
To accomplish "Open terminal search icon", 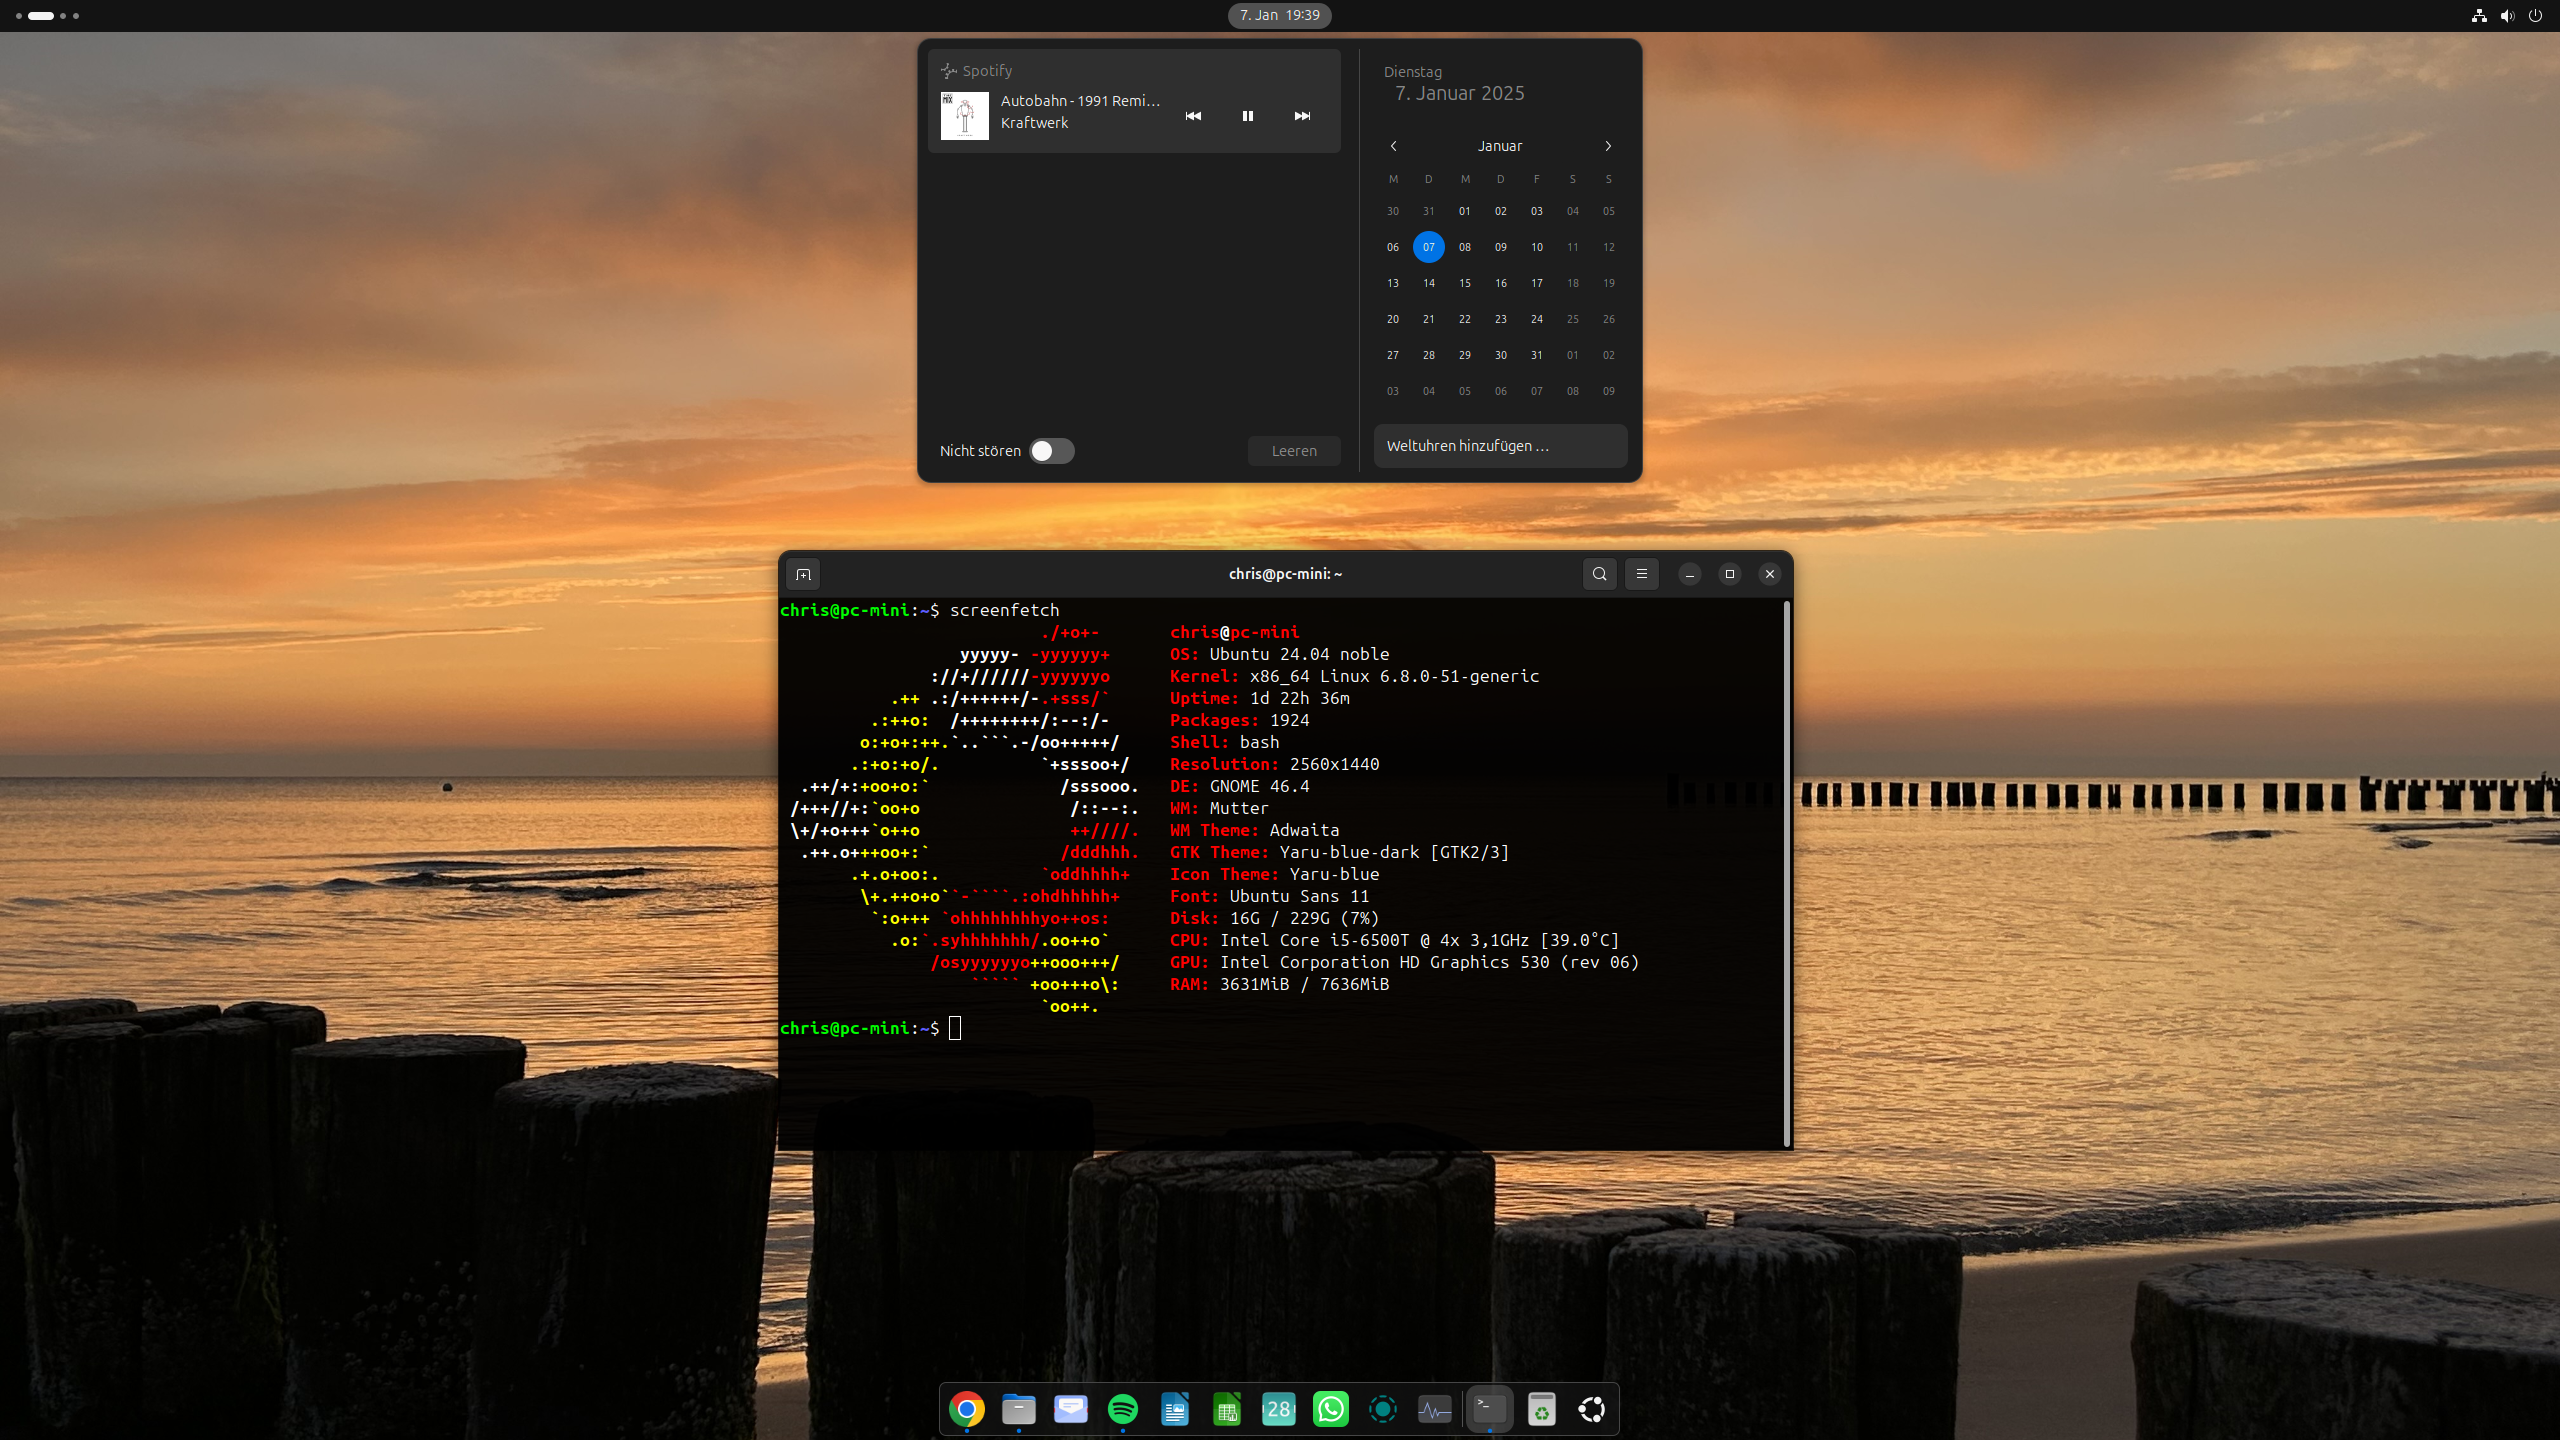I will (x=1599, y=574).
